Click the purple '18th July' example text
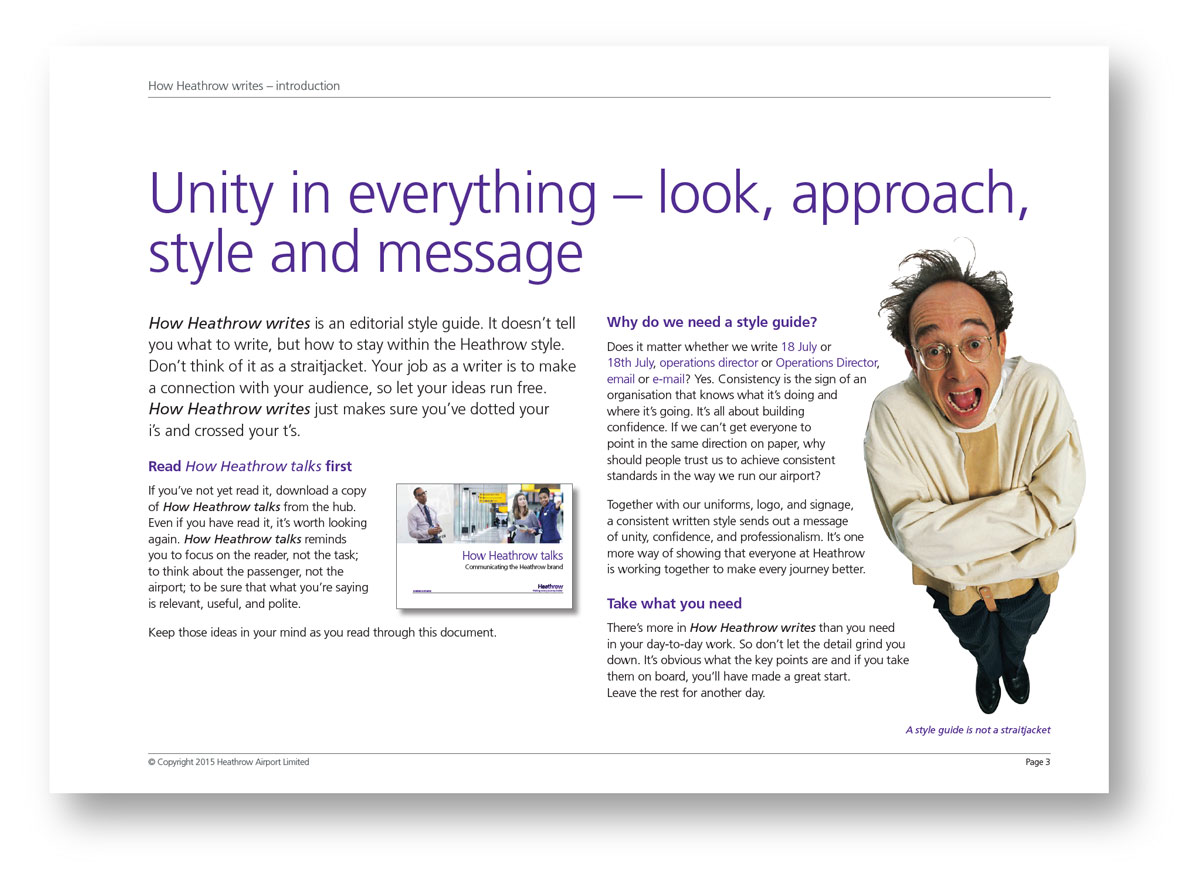The image size is (1200, 892). [630, 363]
